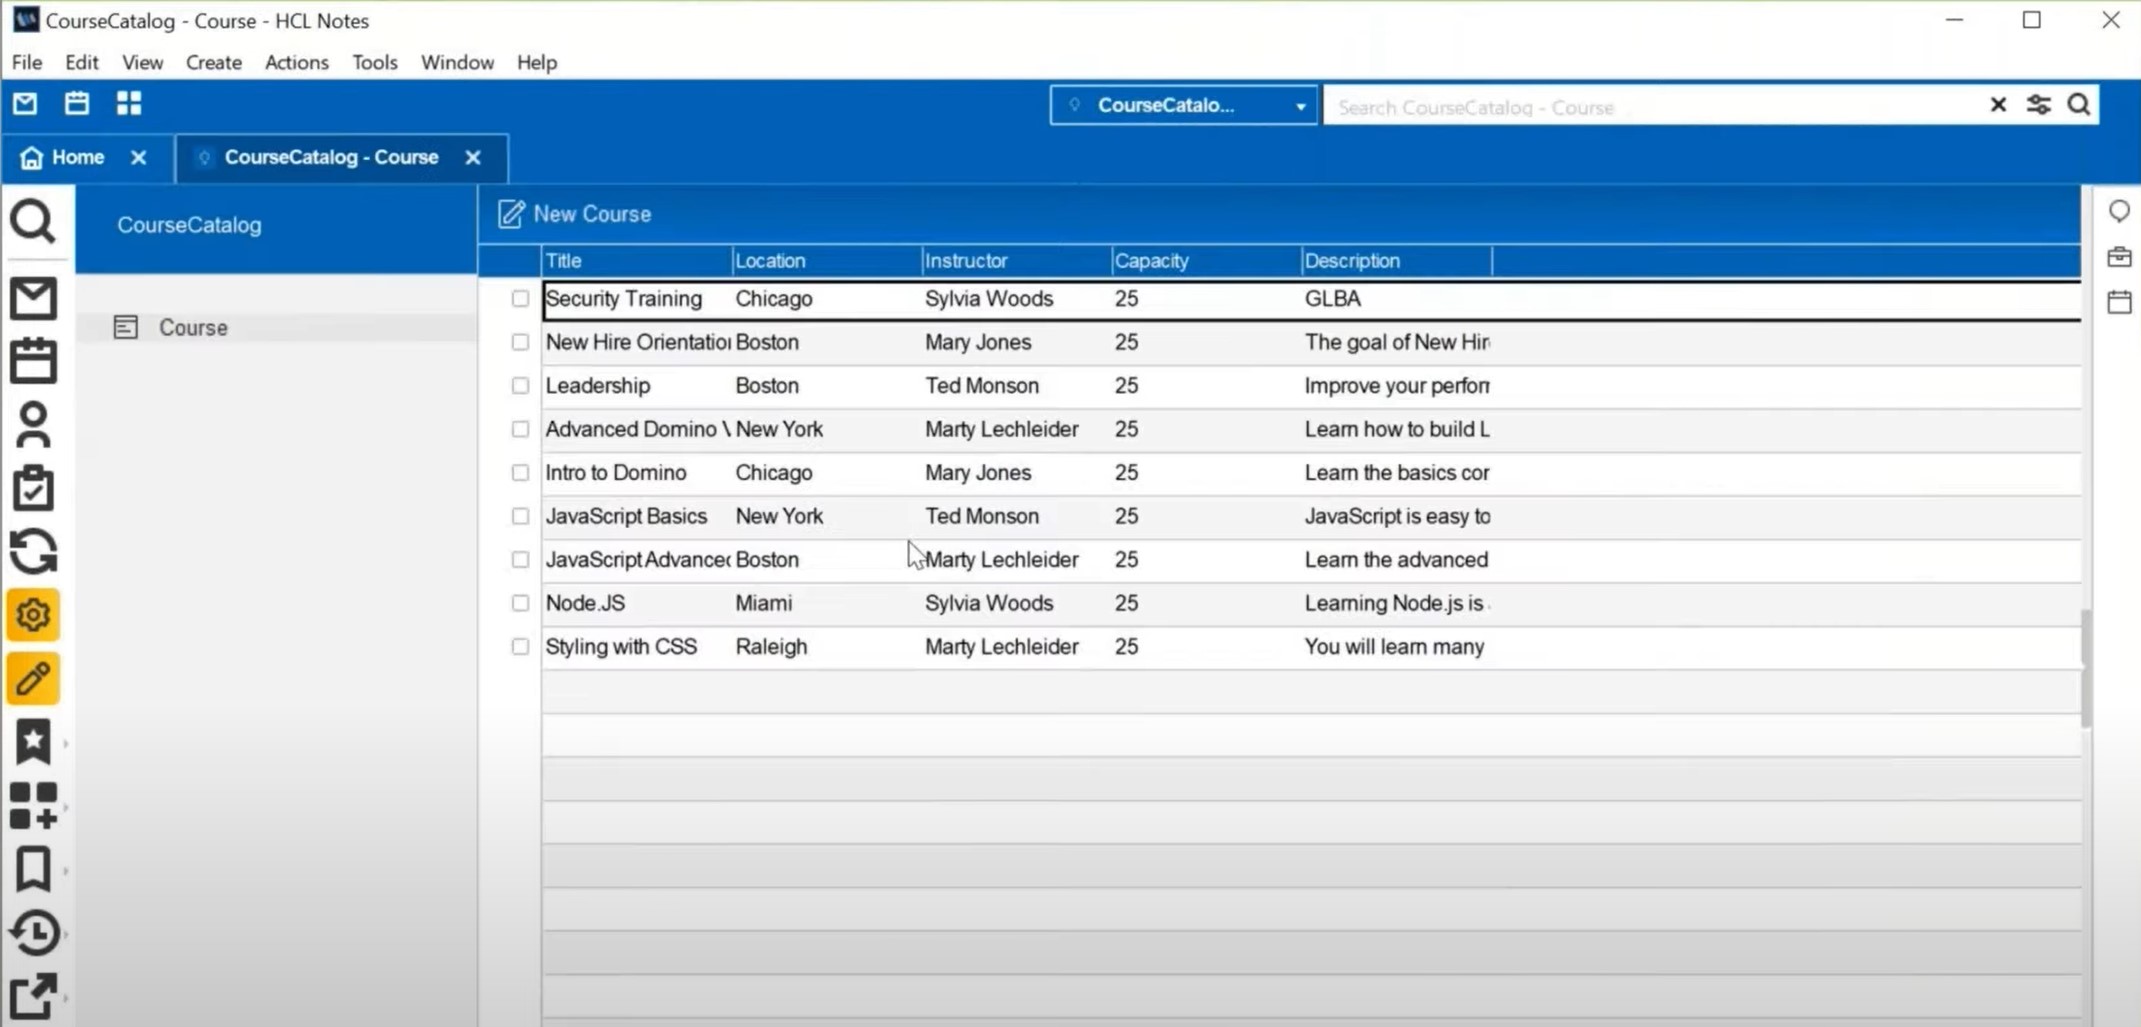Viewport: 2141px width, 1027px height.
Task: Open Calendar from the left sidebar
Action: tap(33, 361)
